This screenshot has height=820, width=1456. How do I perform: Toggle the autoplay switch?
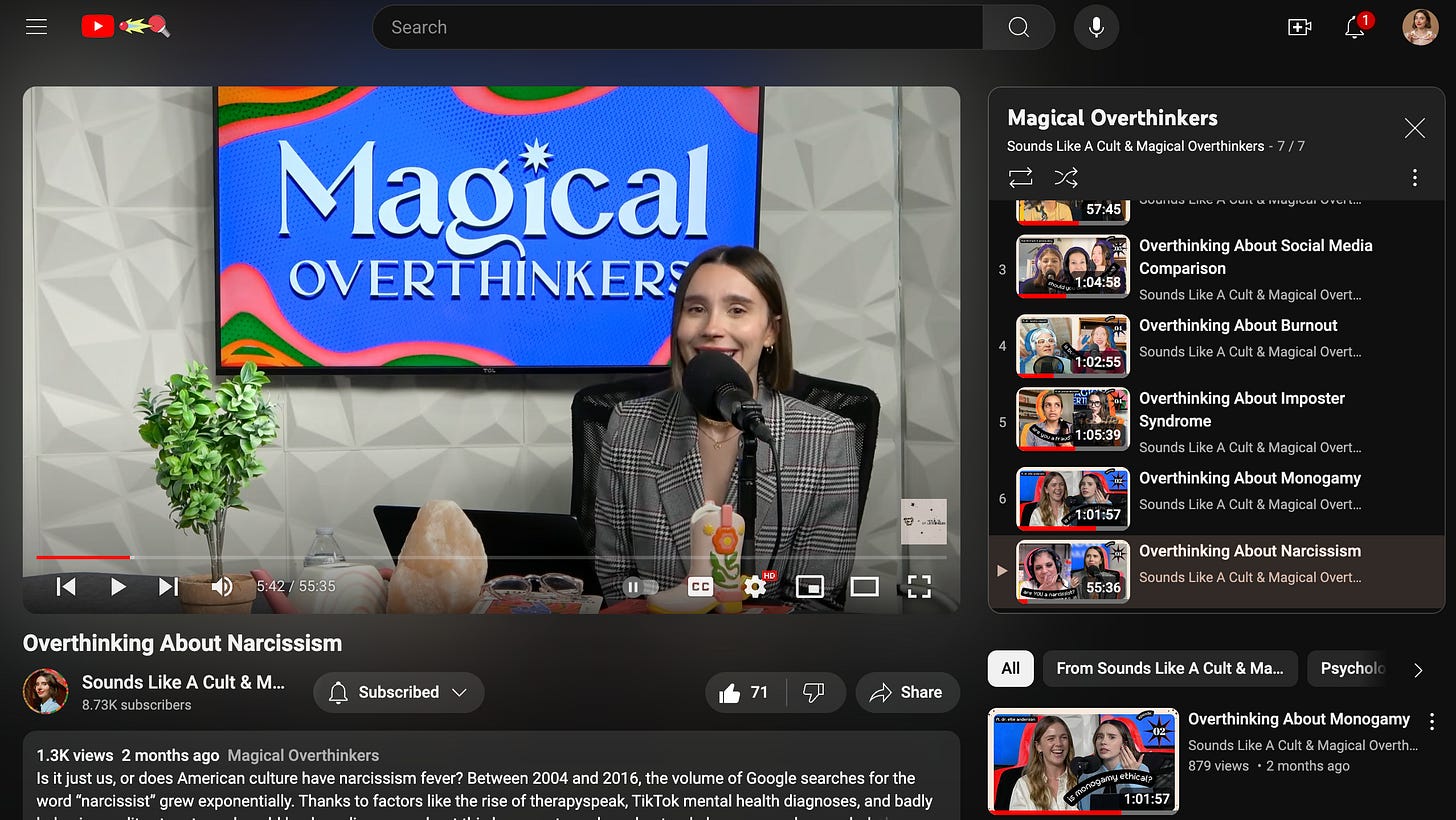(x=641, y=586)
